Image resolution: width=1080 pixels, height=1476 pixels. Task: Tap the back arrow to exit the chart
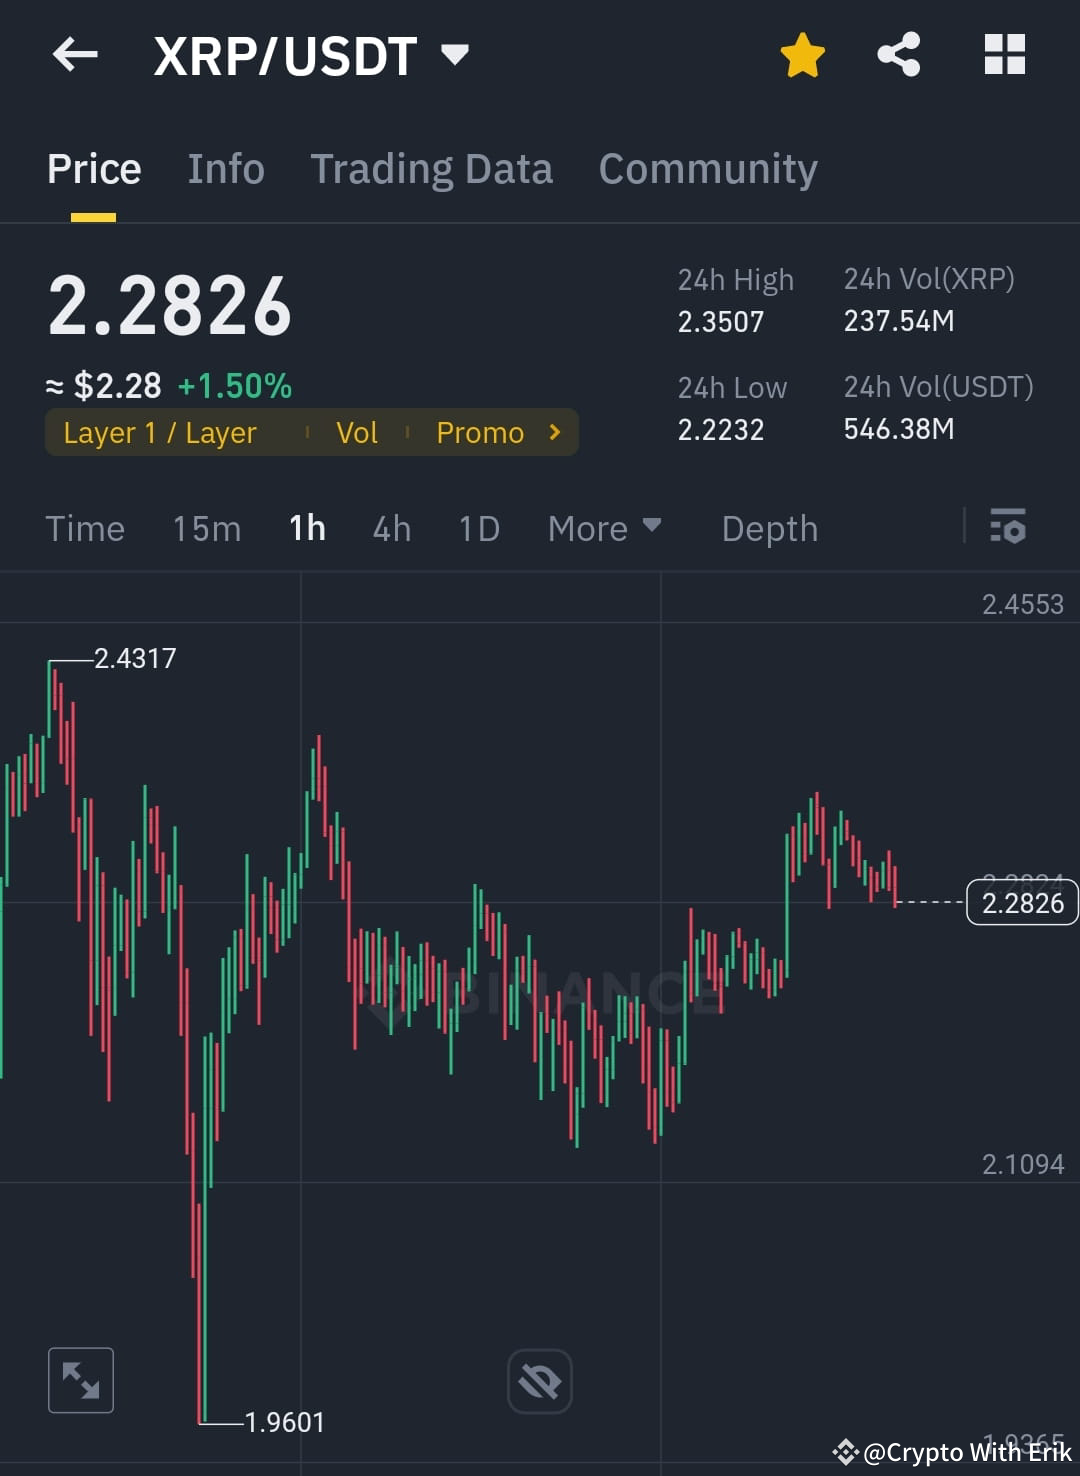pos(75,55)
